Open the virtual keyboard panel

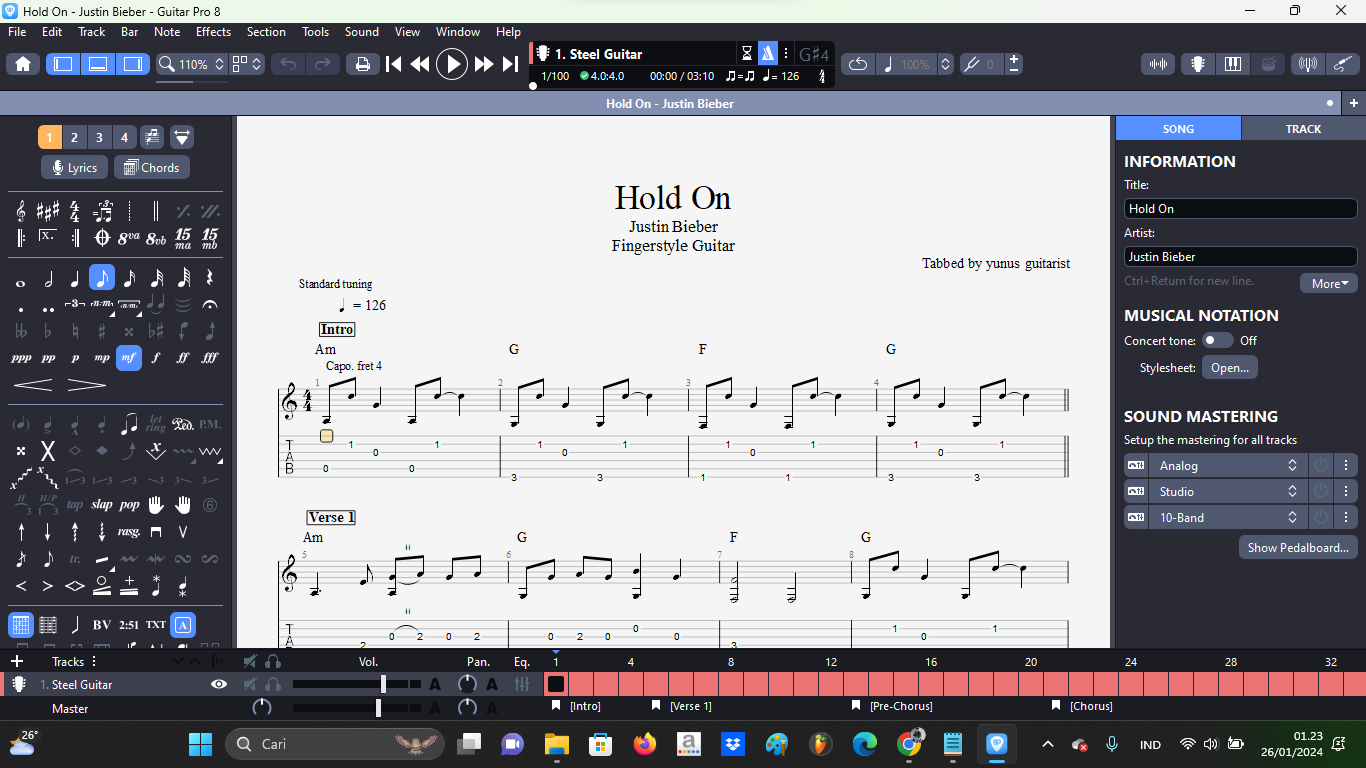click(1232, 64)
